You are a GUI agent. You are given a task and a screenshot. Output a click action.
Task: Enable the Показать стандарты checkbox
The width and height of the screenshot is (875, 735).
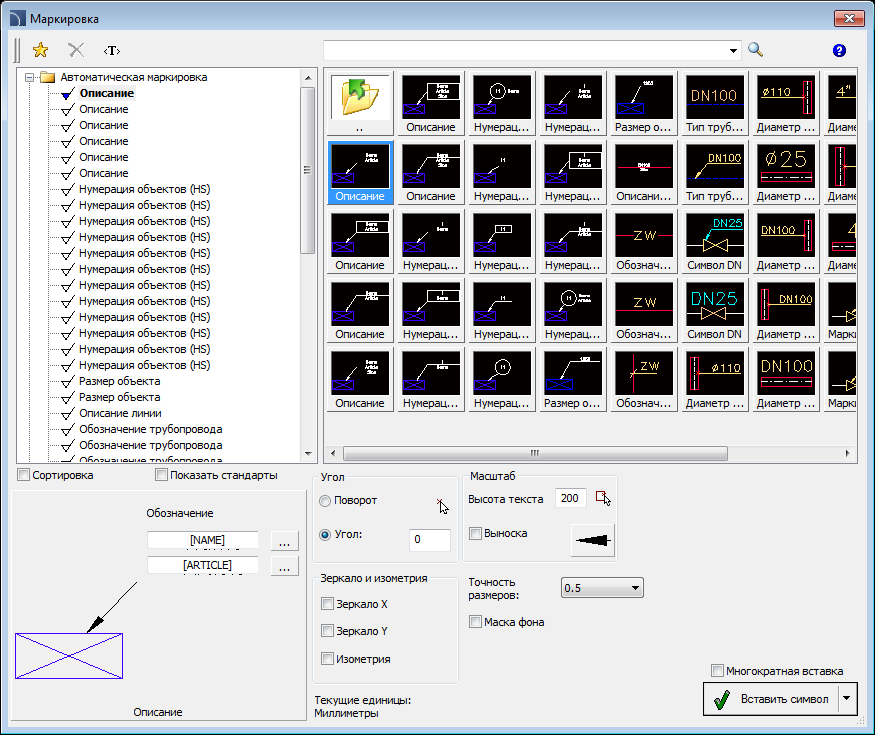click(x=161, y=475)
